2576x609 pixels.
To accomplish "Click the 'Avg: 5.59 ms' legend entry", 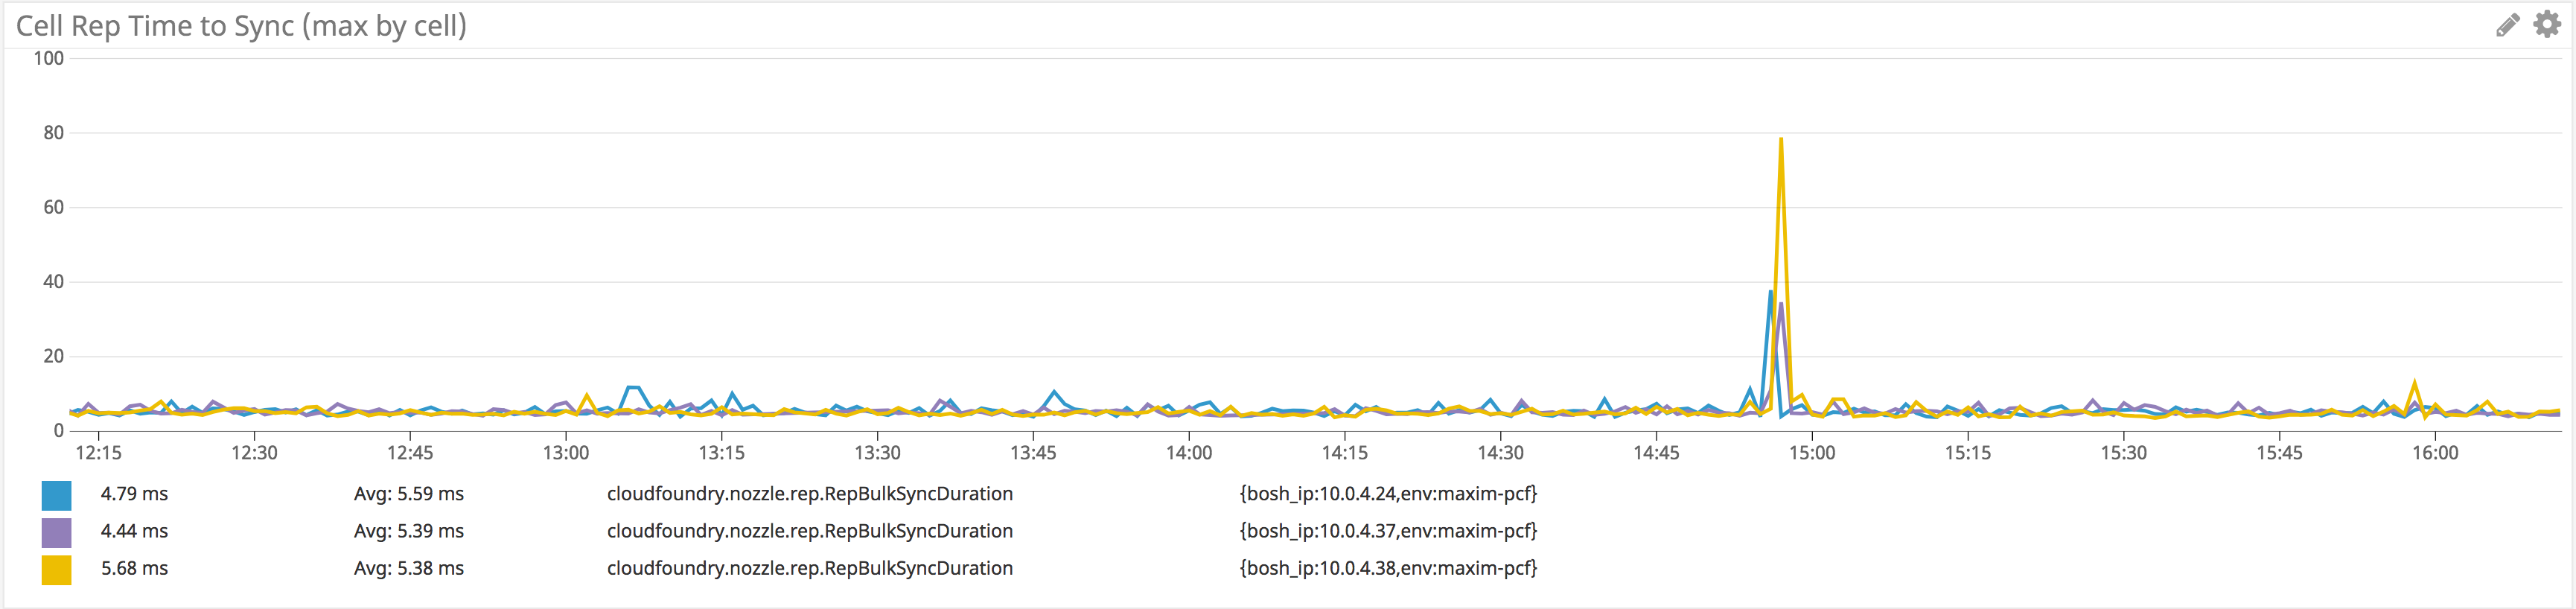I will click(408, 494).
